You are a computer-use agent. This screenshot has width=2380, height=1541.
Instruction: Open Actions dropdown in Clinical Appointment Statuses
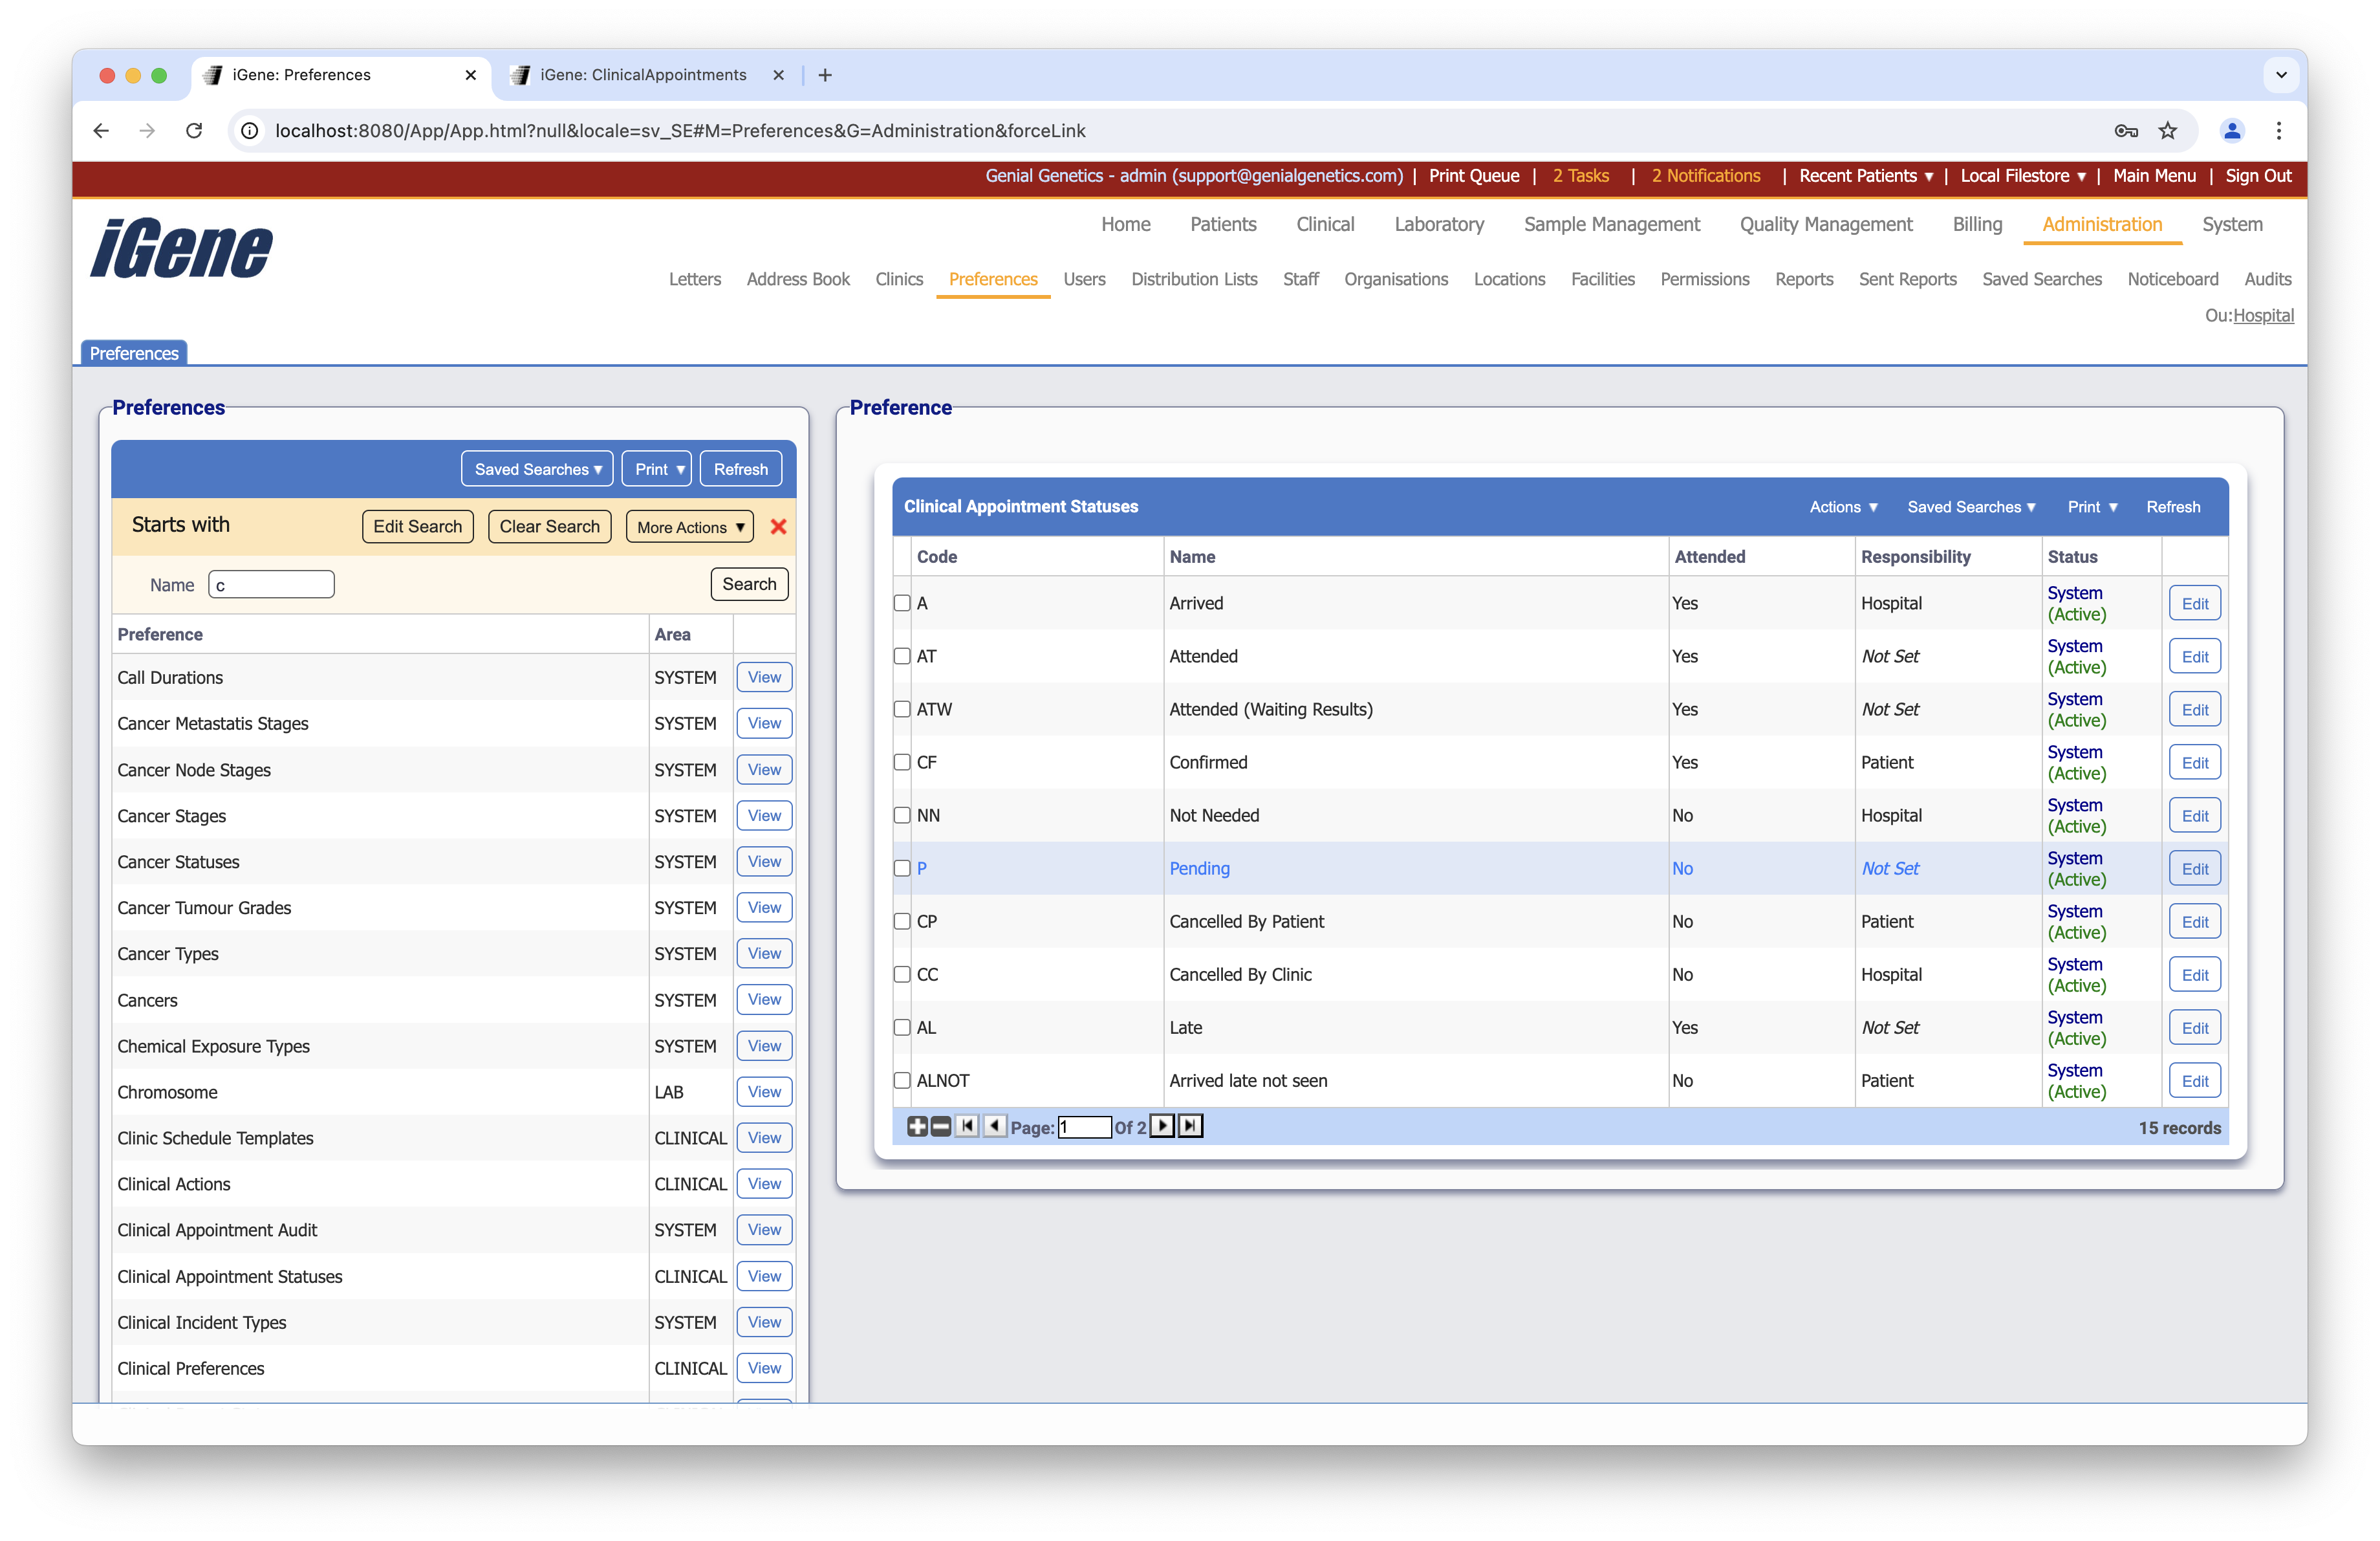point(1843,507)
